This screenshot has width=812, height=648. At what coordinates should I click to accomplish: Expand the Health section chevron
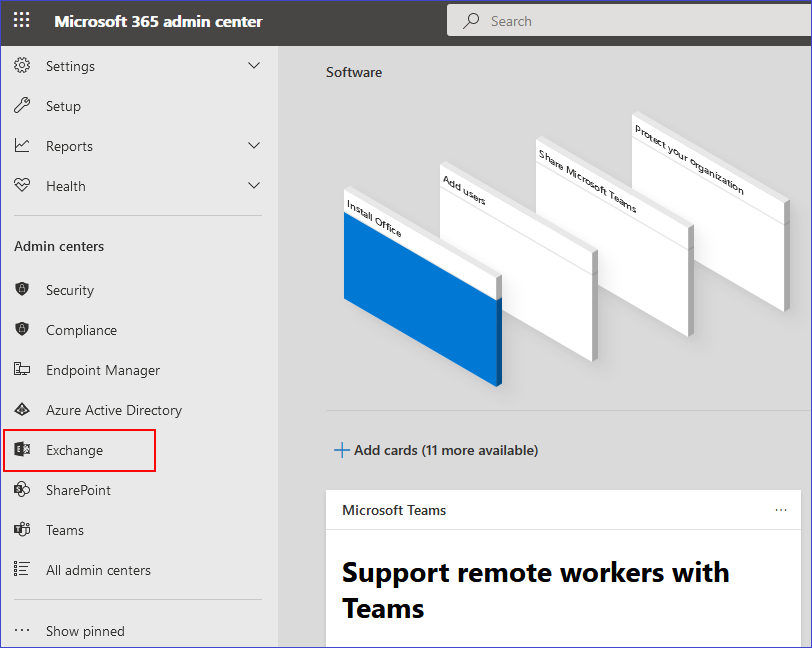(x=254, y=186)
